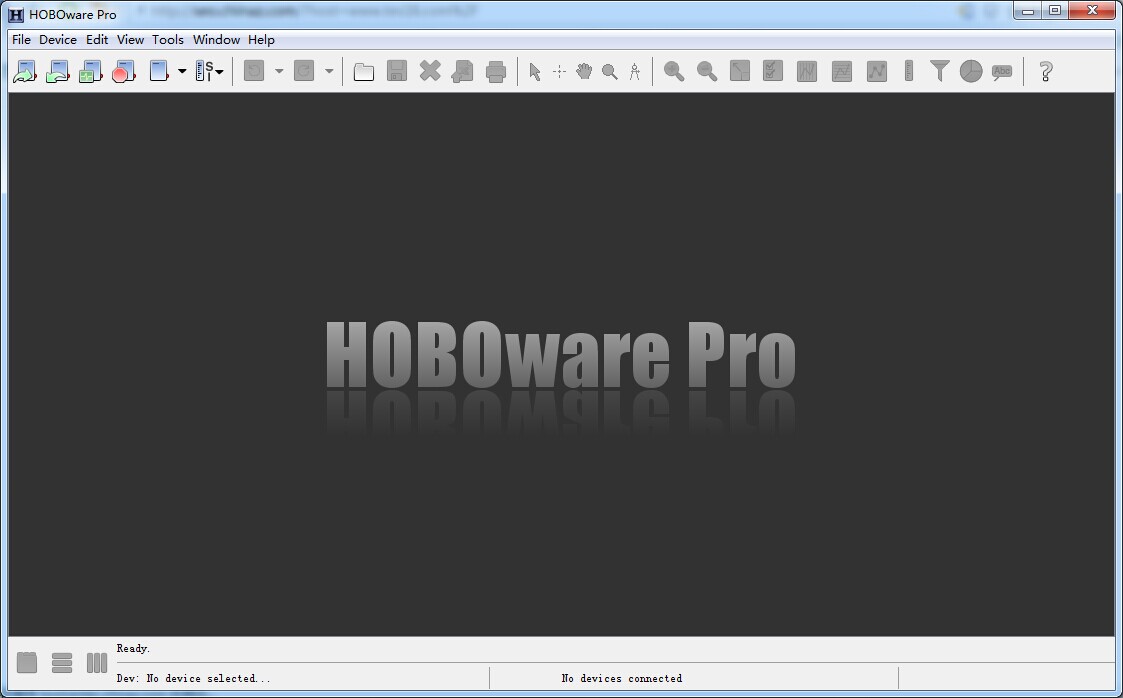1123x698 pixels.
Task: Expand the Select Device dropdown arrow
Action: 182,71
